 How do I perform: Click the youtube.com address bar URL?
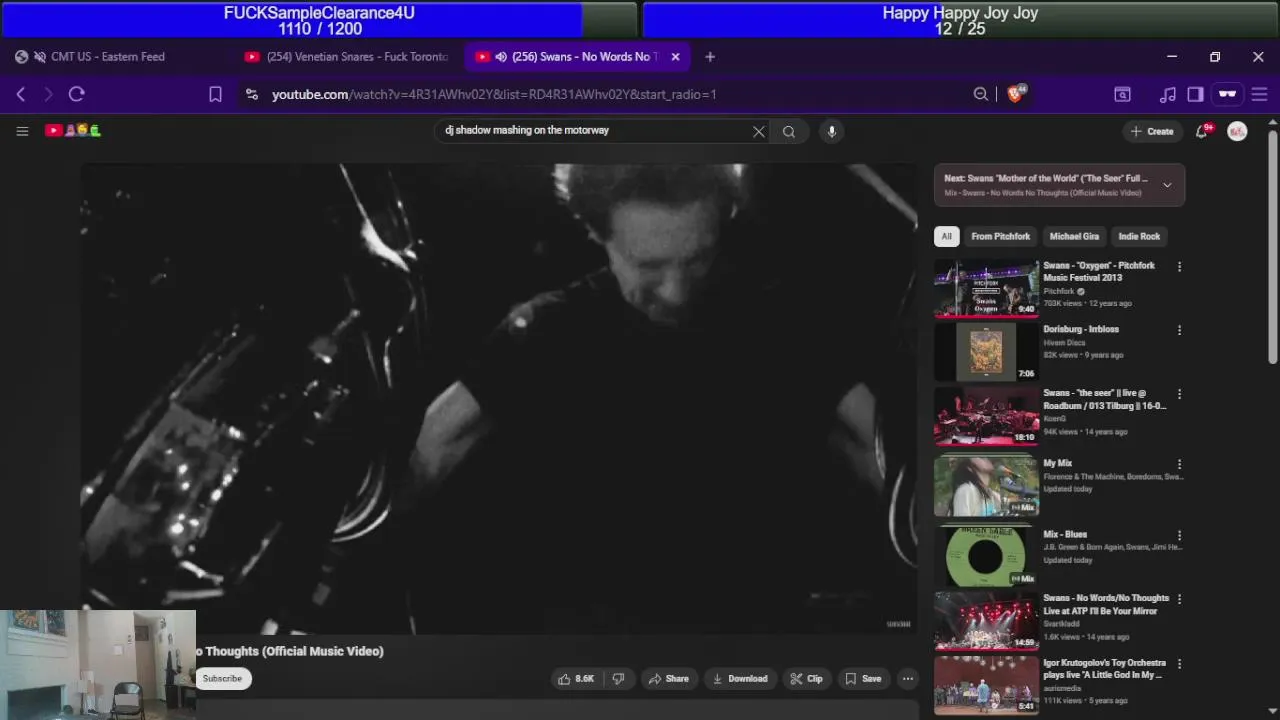pos(494,94)
